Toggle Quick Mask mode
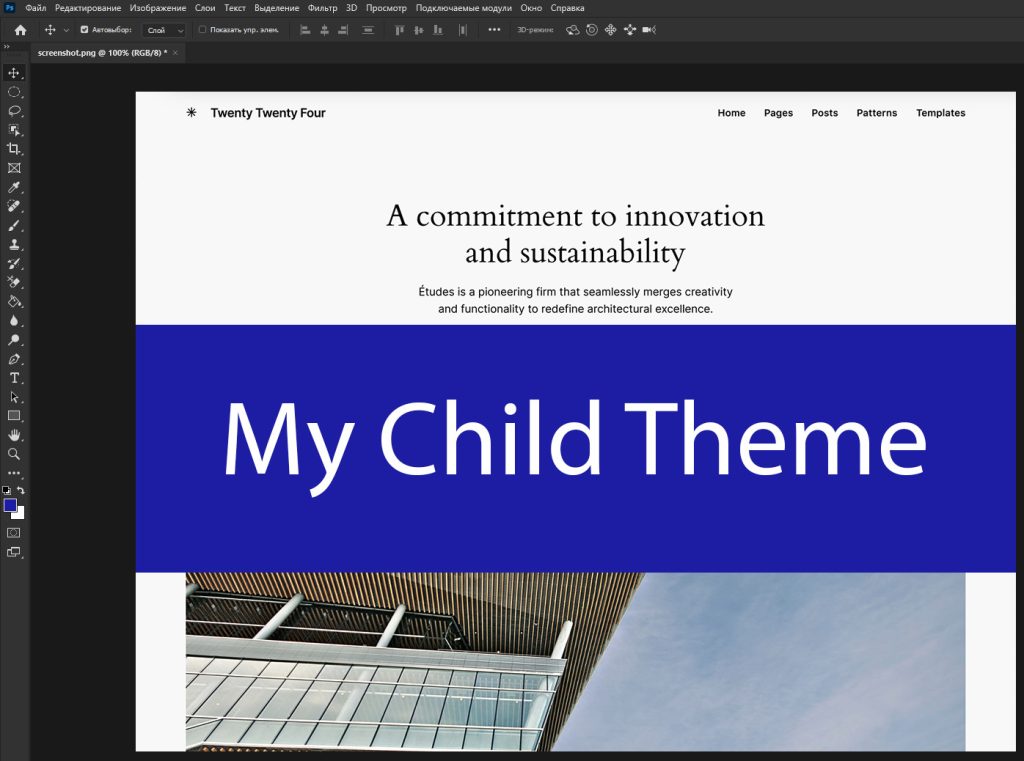The height and width of the screenshot is (761, 1024). [x=14, y=533]
